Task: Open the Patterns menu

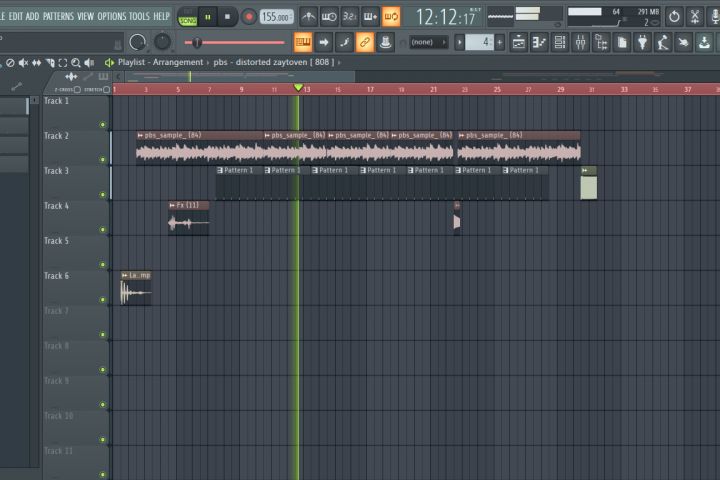Action: (58, 17)
